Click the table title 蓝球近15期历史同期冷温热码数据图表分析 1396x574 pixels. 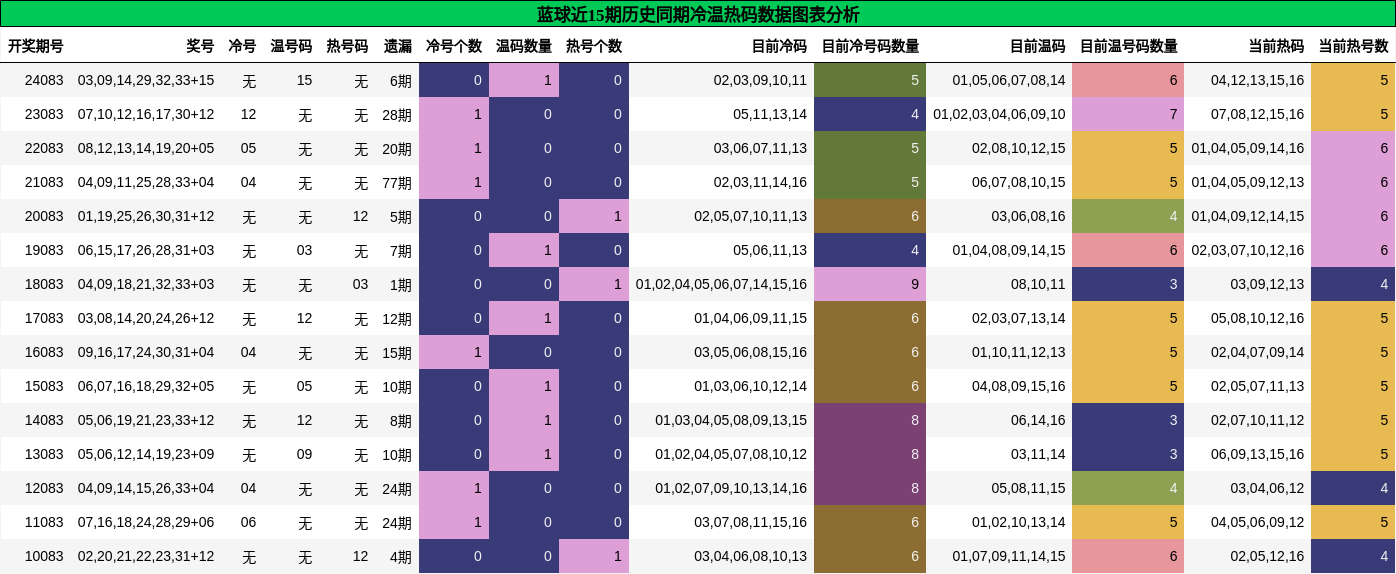click(x=698, y=14)
